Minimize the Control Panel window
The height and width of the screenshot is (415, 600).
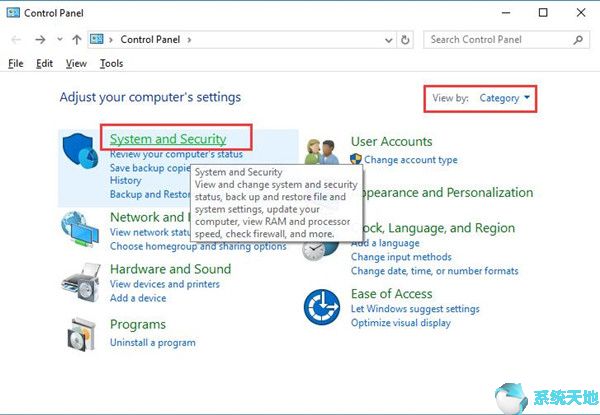point(506,13)
